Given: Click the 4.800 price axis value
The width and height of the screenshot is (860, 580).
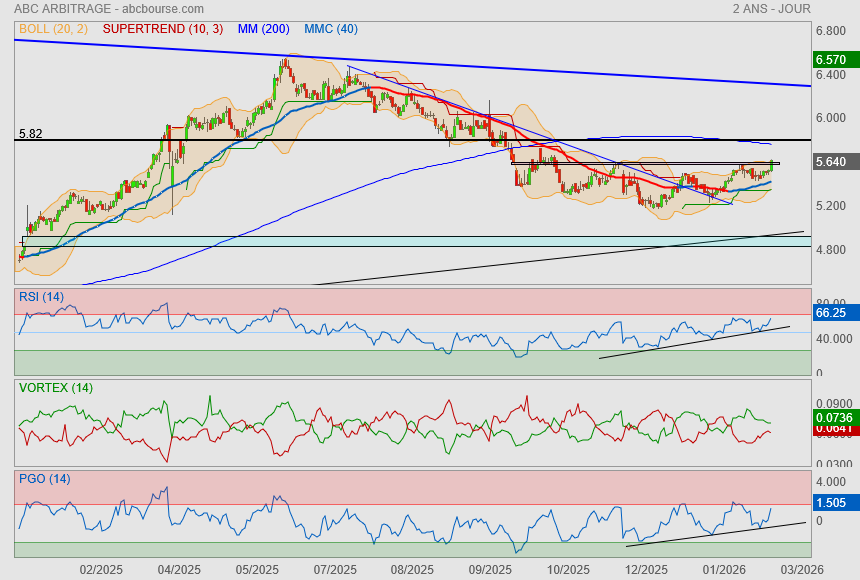Looking at the screenshot, I should (832, 250).
